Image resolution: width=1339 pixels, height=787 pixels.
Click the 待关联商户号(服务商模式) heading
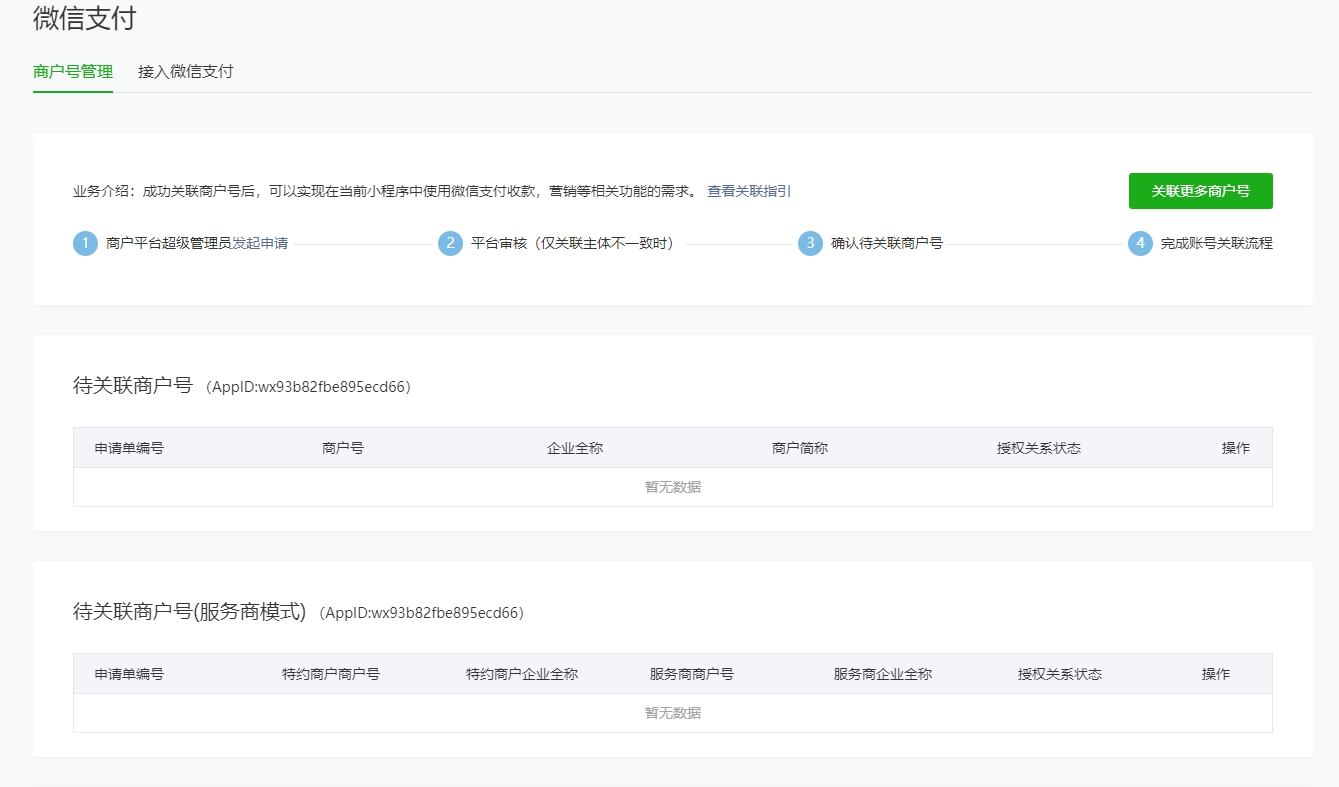coord(189,612)
